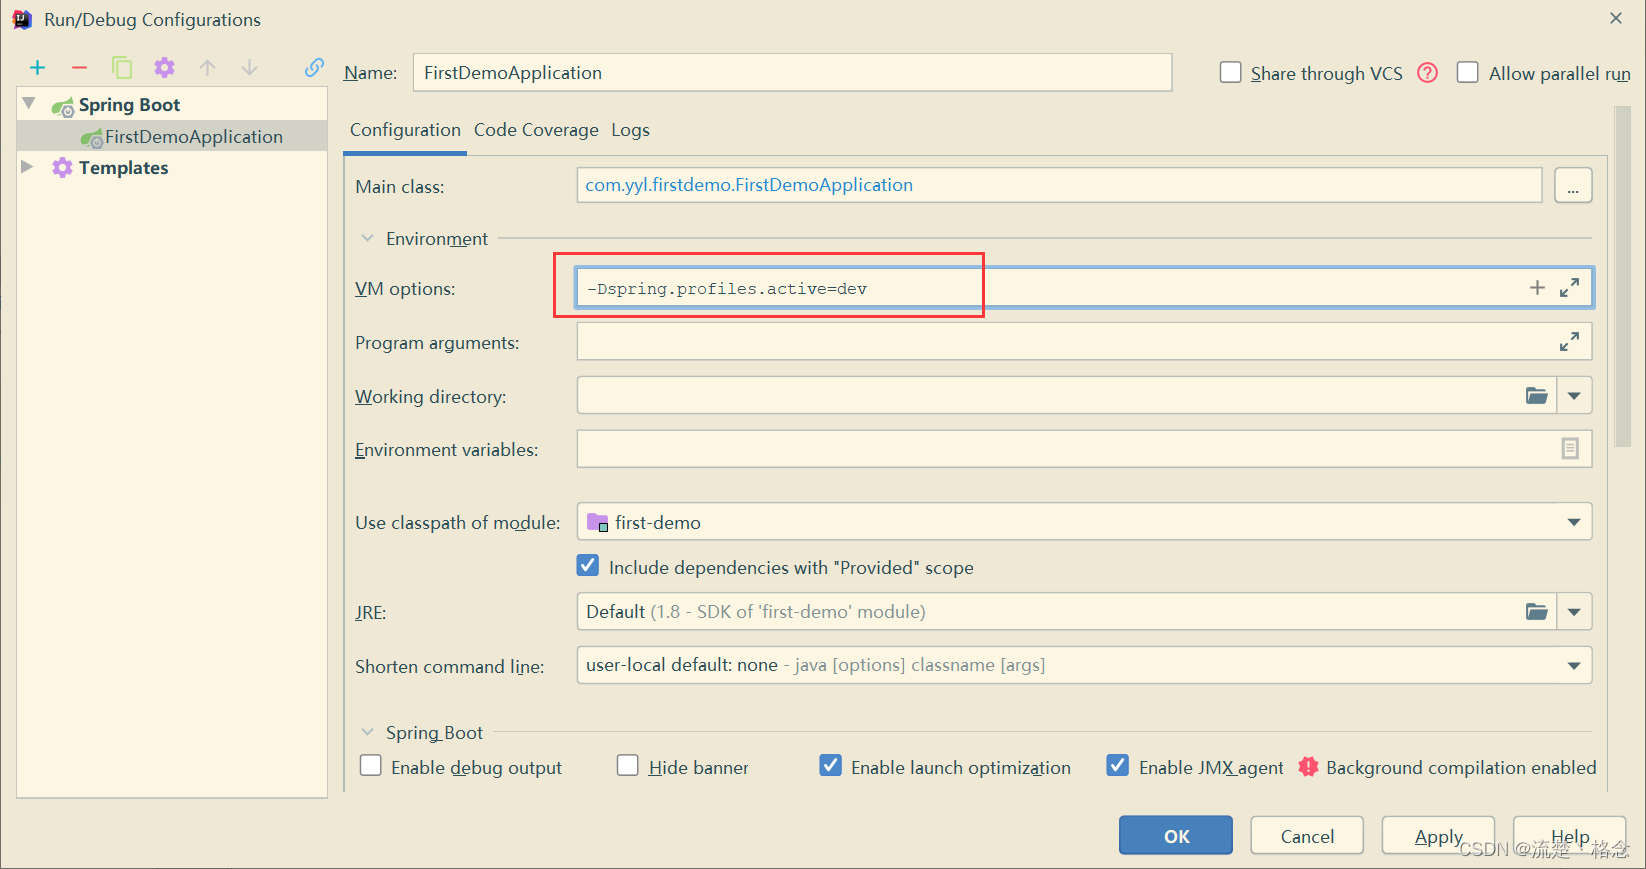Screen dimensions: 1646x869
Task: Click Background compilation enabled warning icon
Action: pos(1308,767)
